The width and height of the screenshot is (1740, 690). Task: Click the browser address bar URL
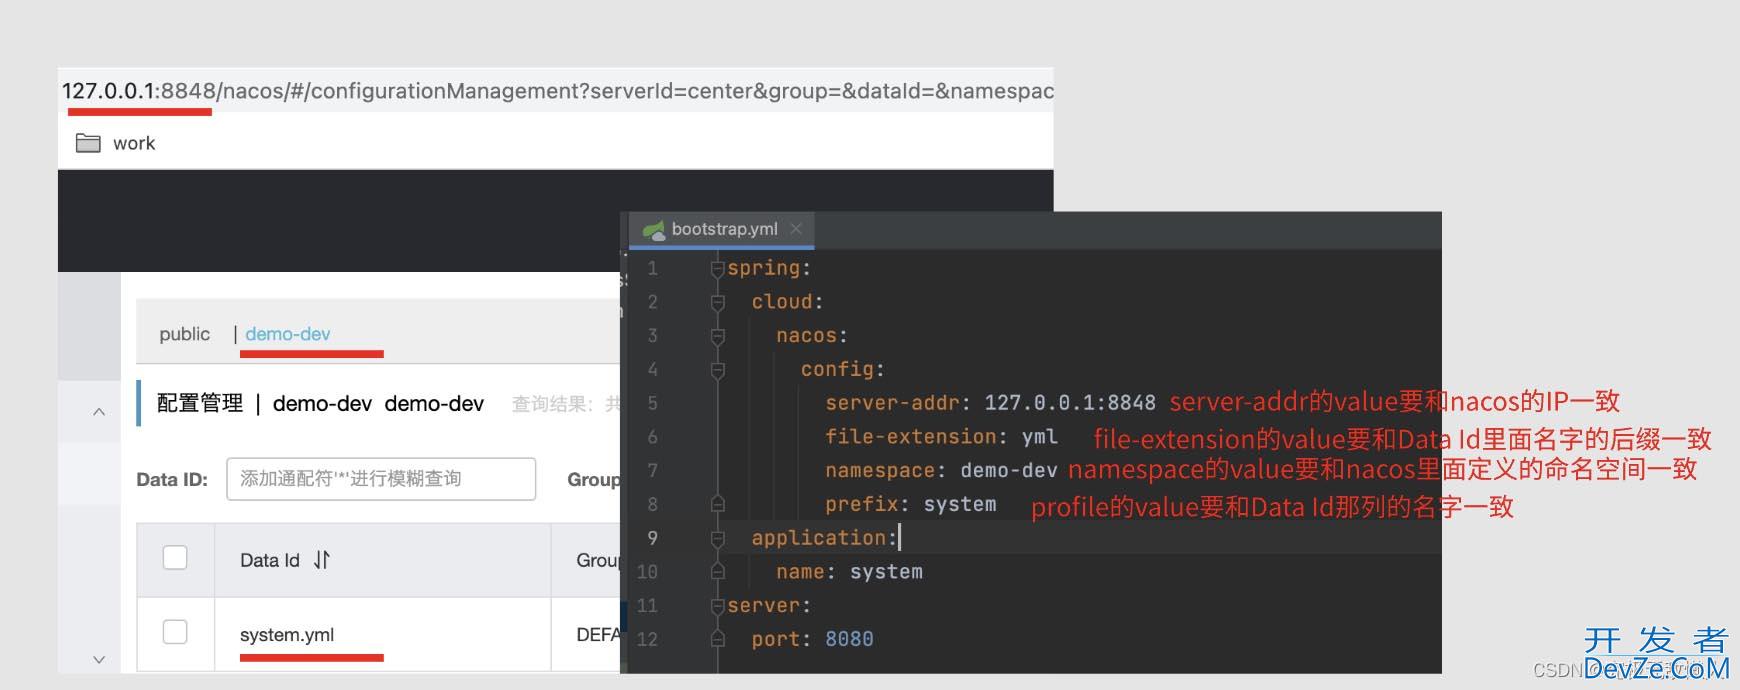pos(557,91)
